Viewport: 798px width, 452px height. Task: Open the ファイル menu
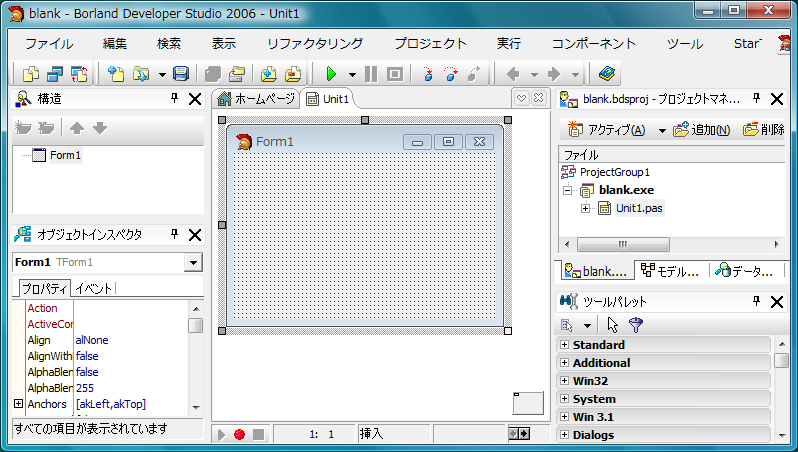49,44
